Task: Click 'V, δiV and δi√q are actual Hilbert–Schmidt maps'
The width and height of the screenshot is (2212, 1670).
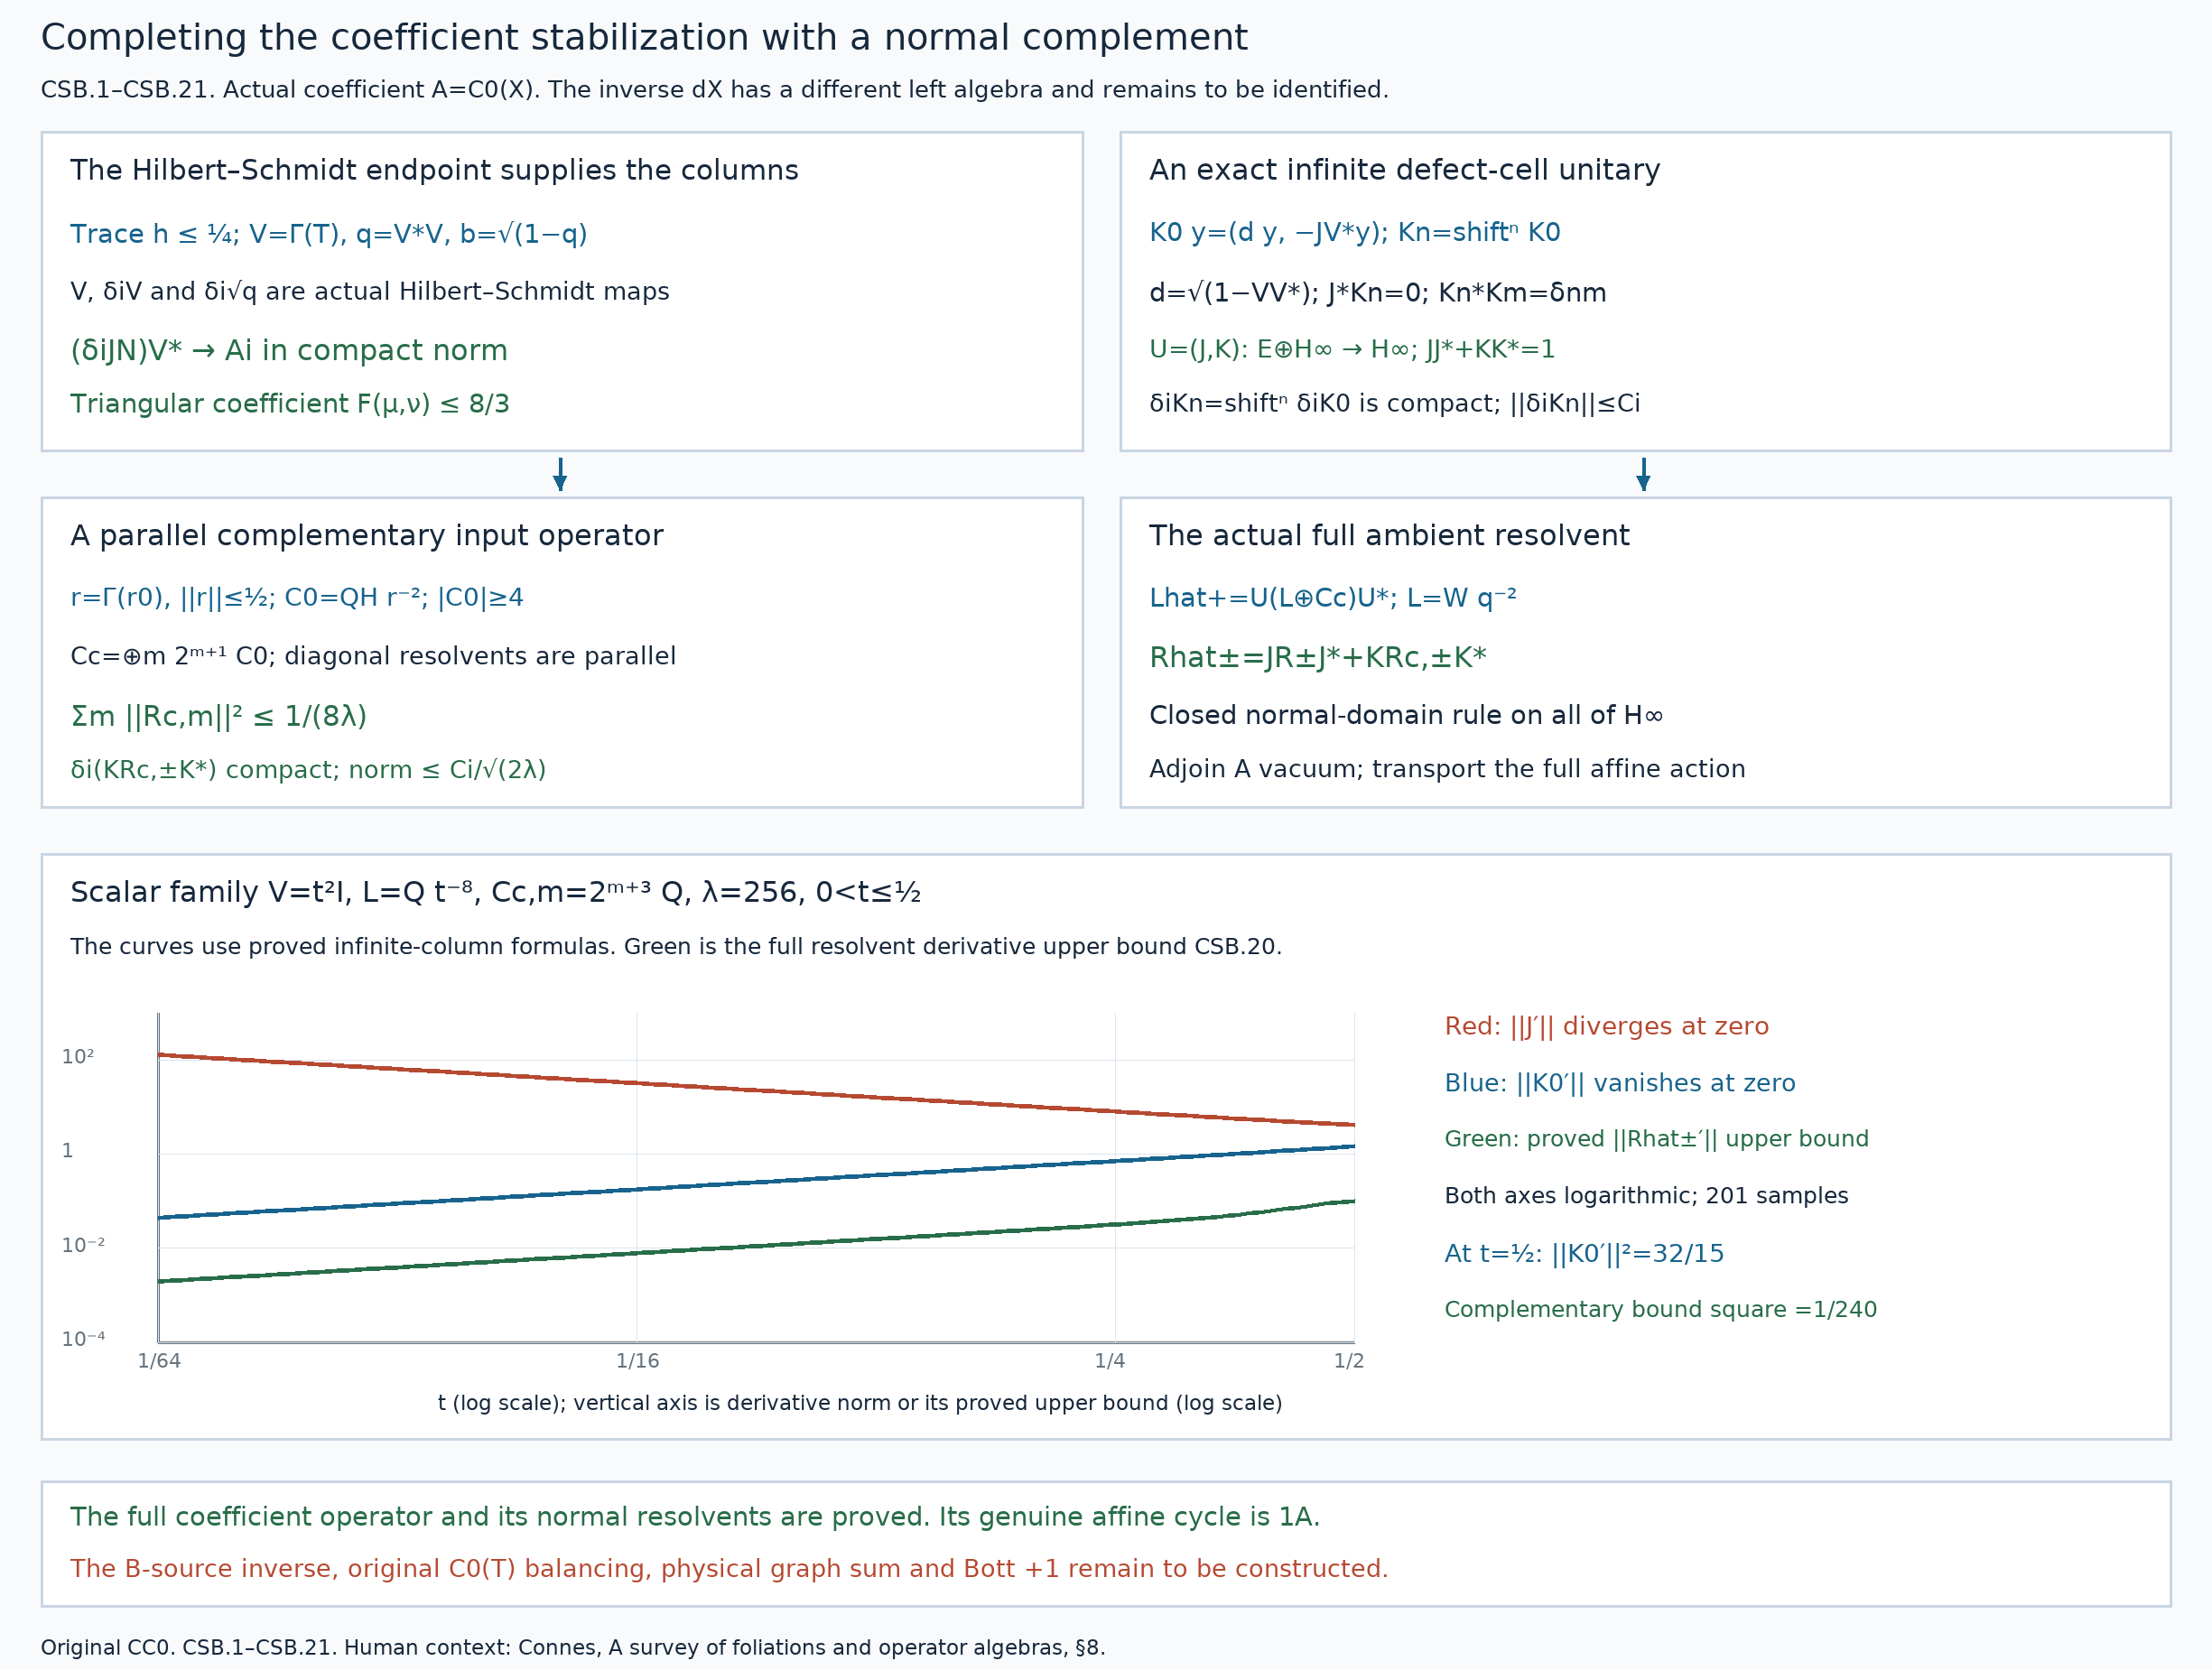Action: click(x=369, y=291)
